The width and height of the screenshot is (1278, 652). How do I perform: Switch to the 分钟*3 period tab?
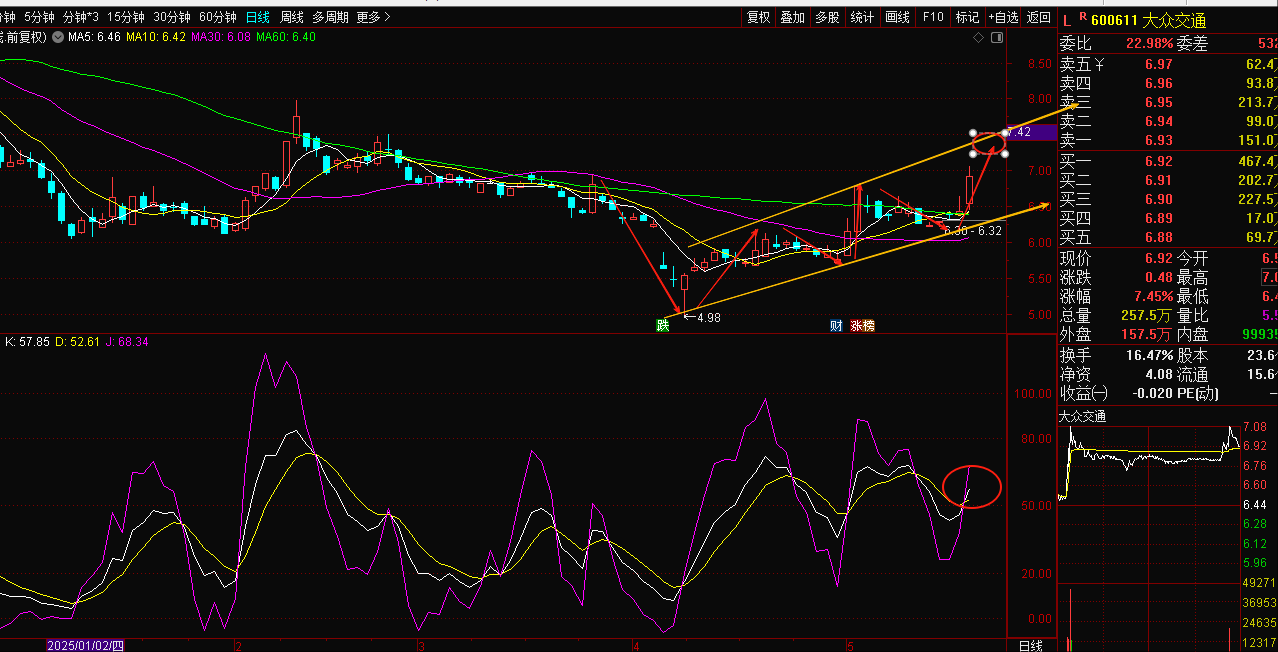(81, 17)
